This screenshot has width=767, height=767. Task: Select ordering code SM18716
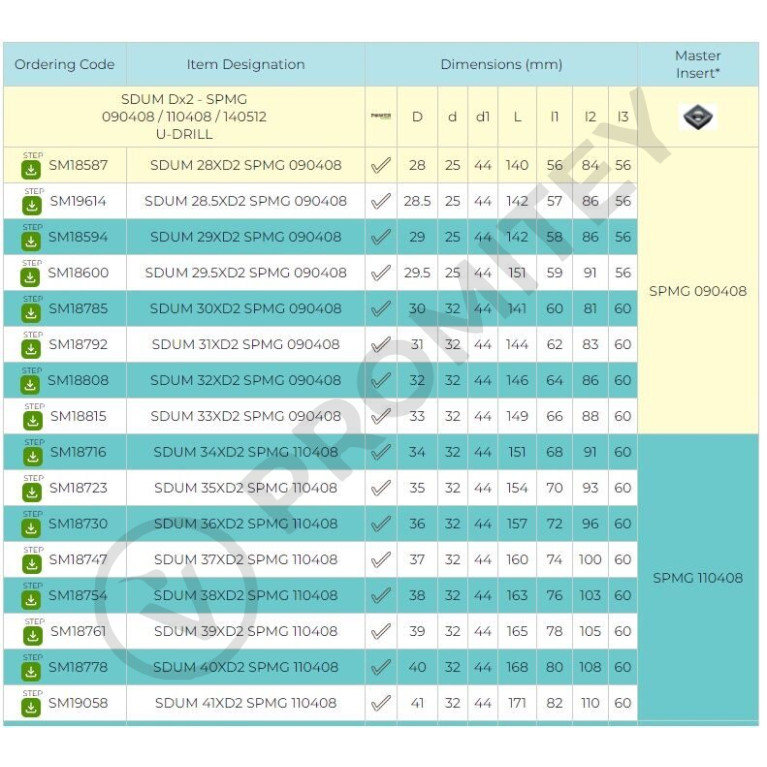78,452
